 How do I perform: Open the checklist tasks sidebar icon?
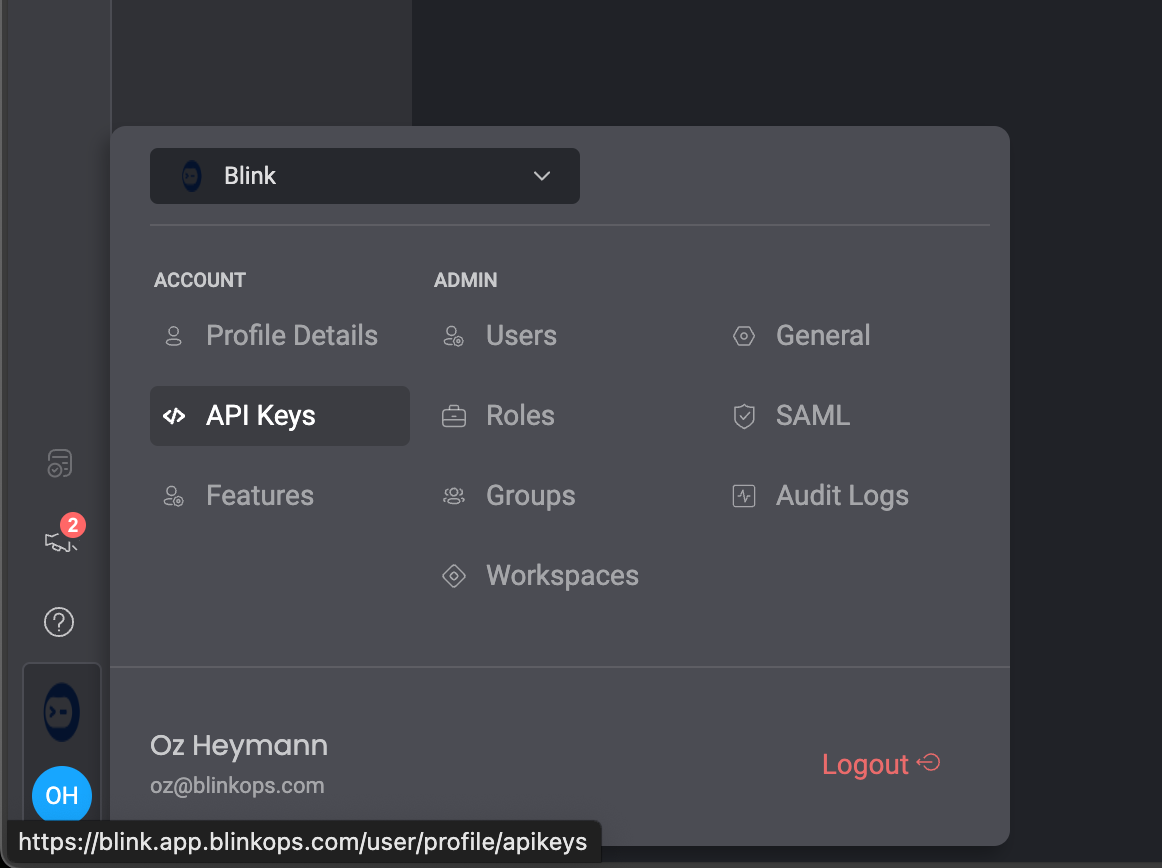(59, 463)
